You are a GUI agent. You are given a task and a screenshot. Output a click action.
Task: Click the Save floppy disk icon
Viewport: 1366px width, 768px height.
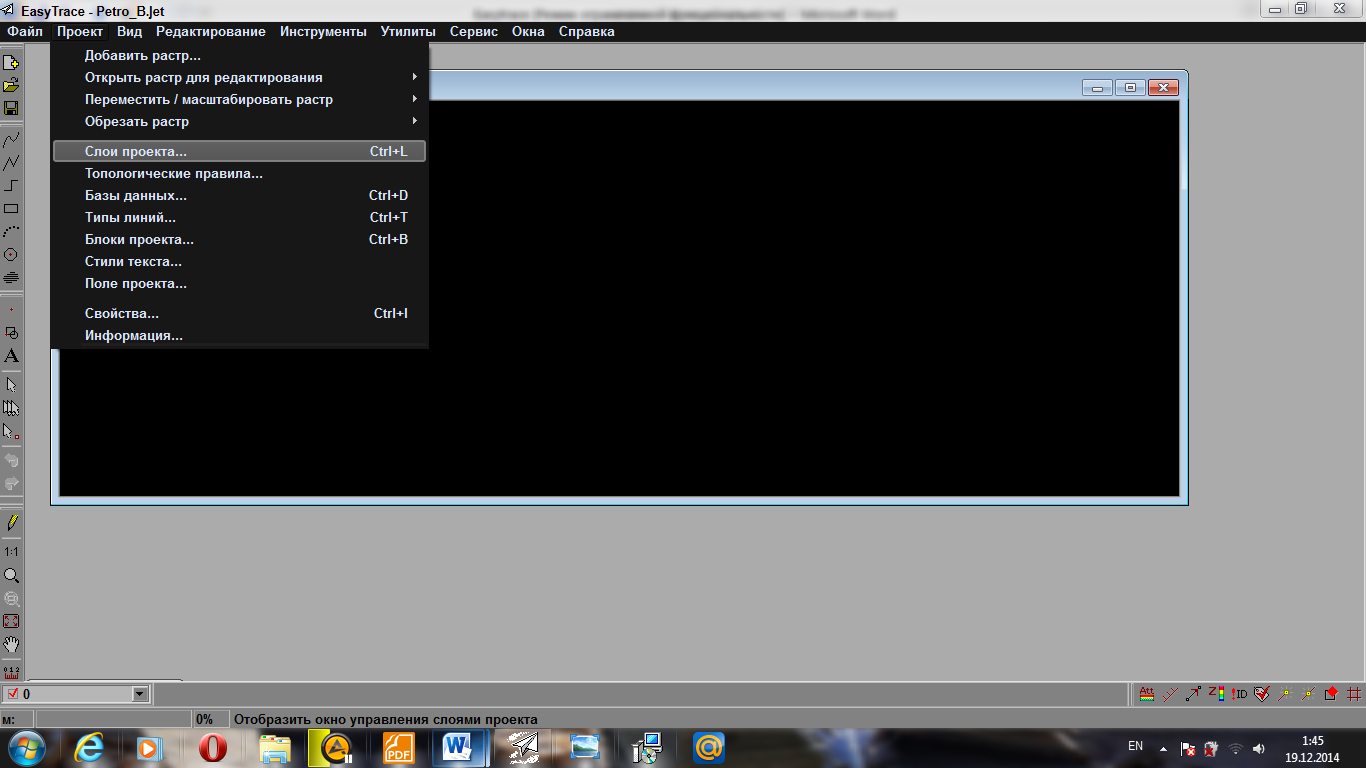pos(11,108)
